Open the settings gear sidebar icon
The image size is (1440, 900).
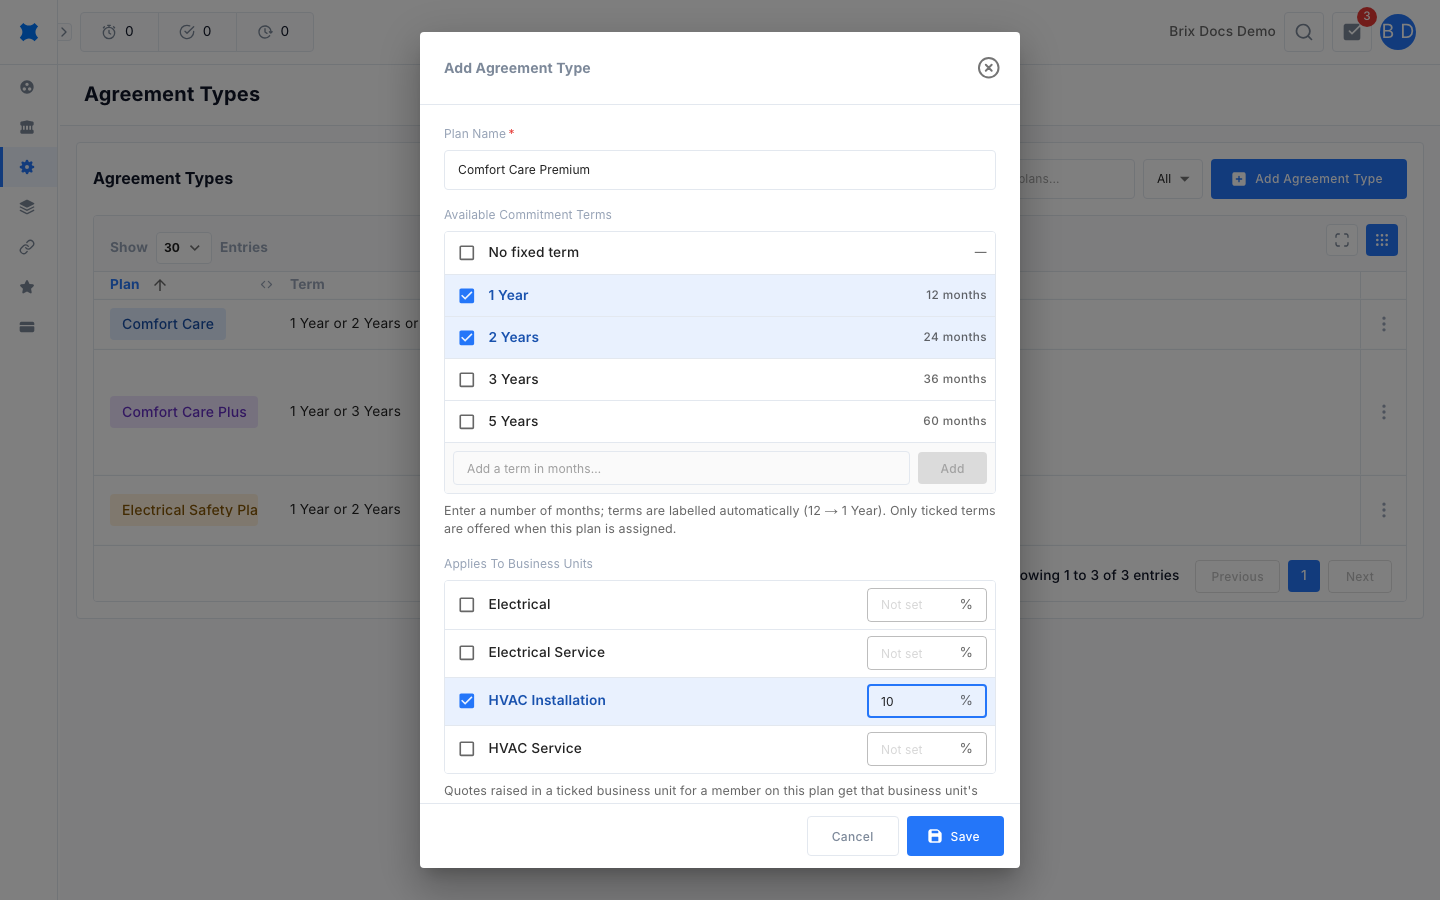(27, 167)
